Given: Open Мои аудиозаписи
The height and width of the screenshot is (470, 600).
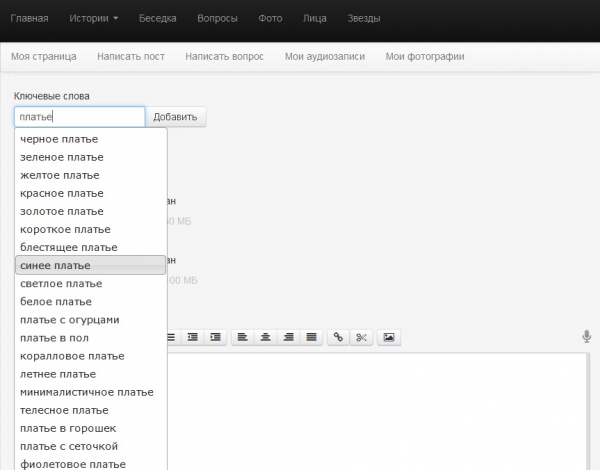Looking at the screenshot, I should (325, 57).
